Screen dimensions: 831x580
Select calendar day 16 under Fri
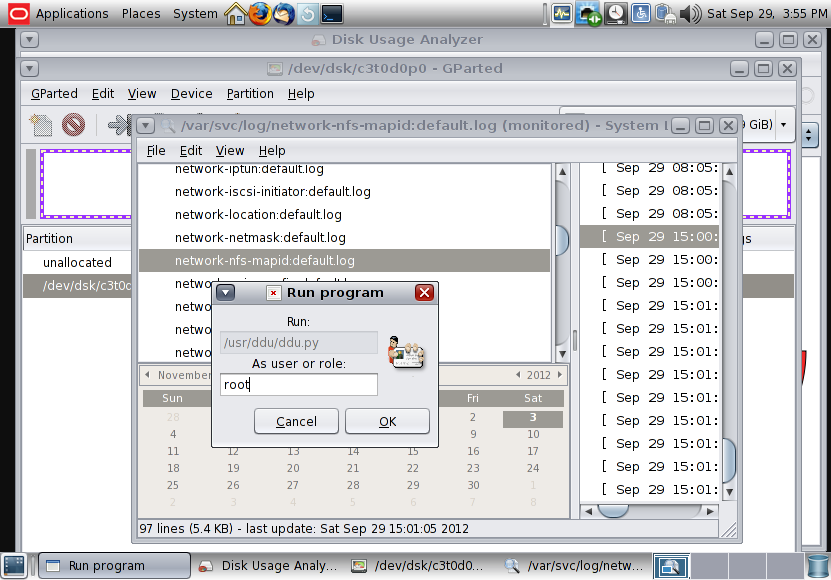[x=473, y=451]
